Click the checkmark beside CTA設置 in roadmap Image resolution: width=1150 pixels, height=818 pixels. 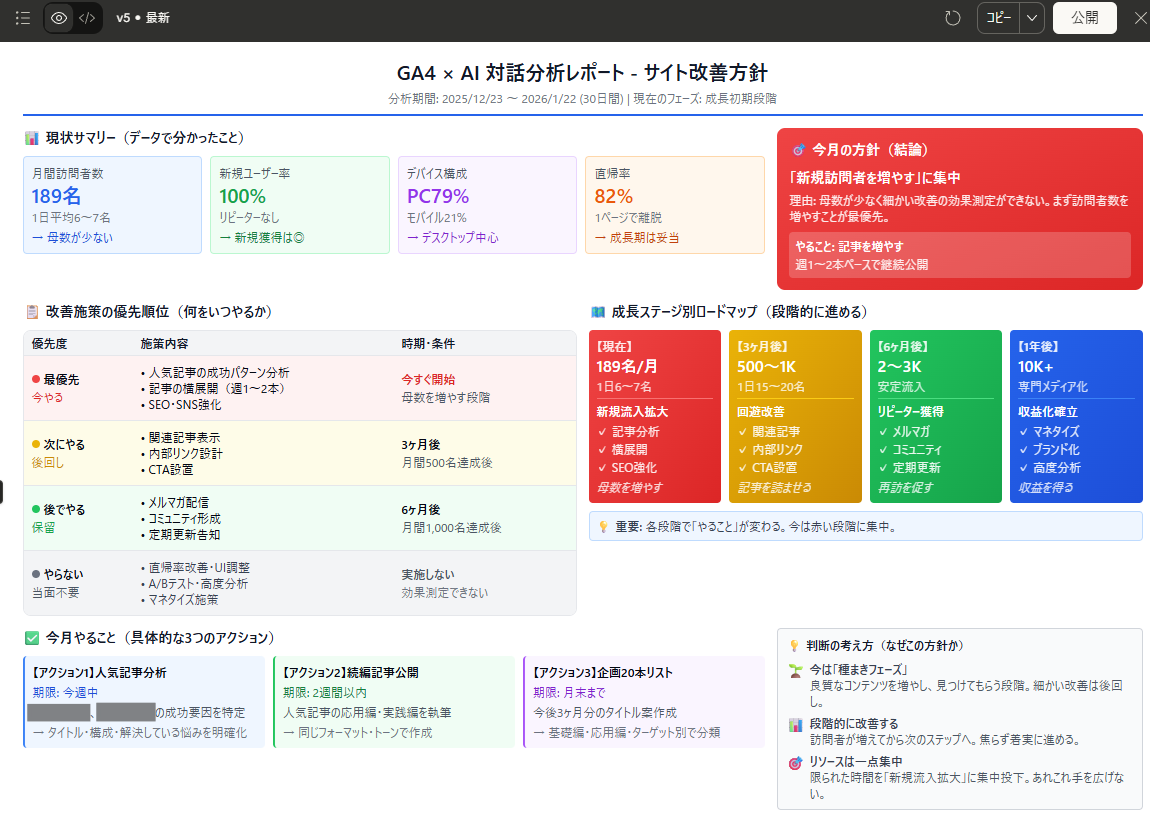tap(742, 468)
